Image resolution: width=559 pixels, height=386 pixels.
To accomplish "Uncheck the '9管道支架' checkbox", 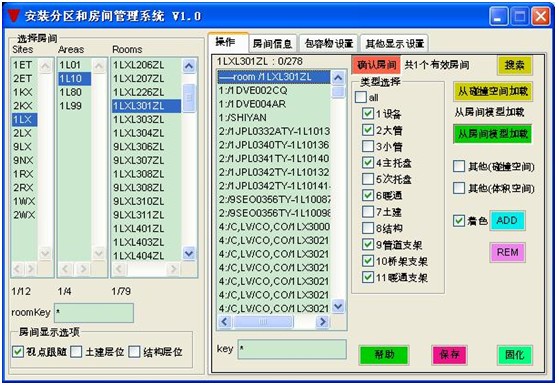I will (368, 245).
